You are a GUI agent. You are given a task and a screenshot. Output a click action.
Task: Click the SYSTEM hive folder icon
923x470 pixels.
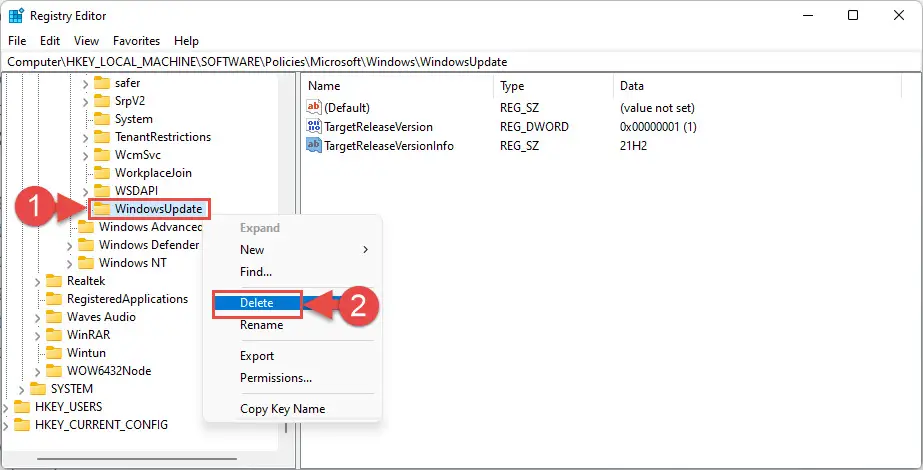(38, 389)
